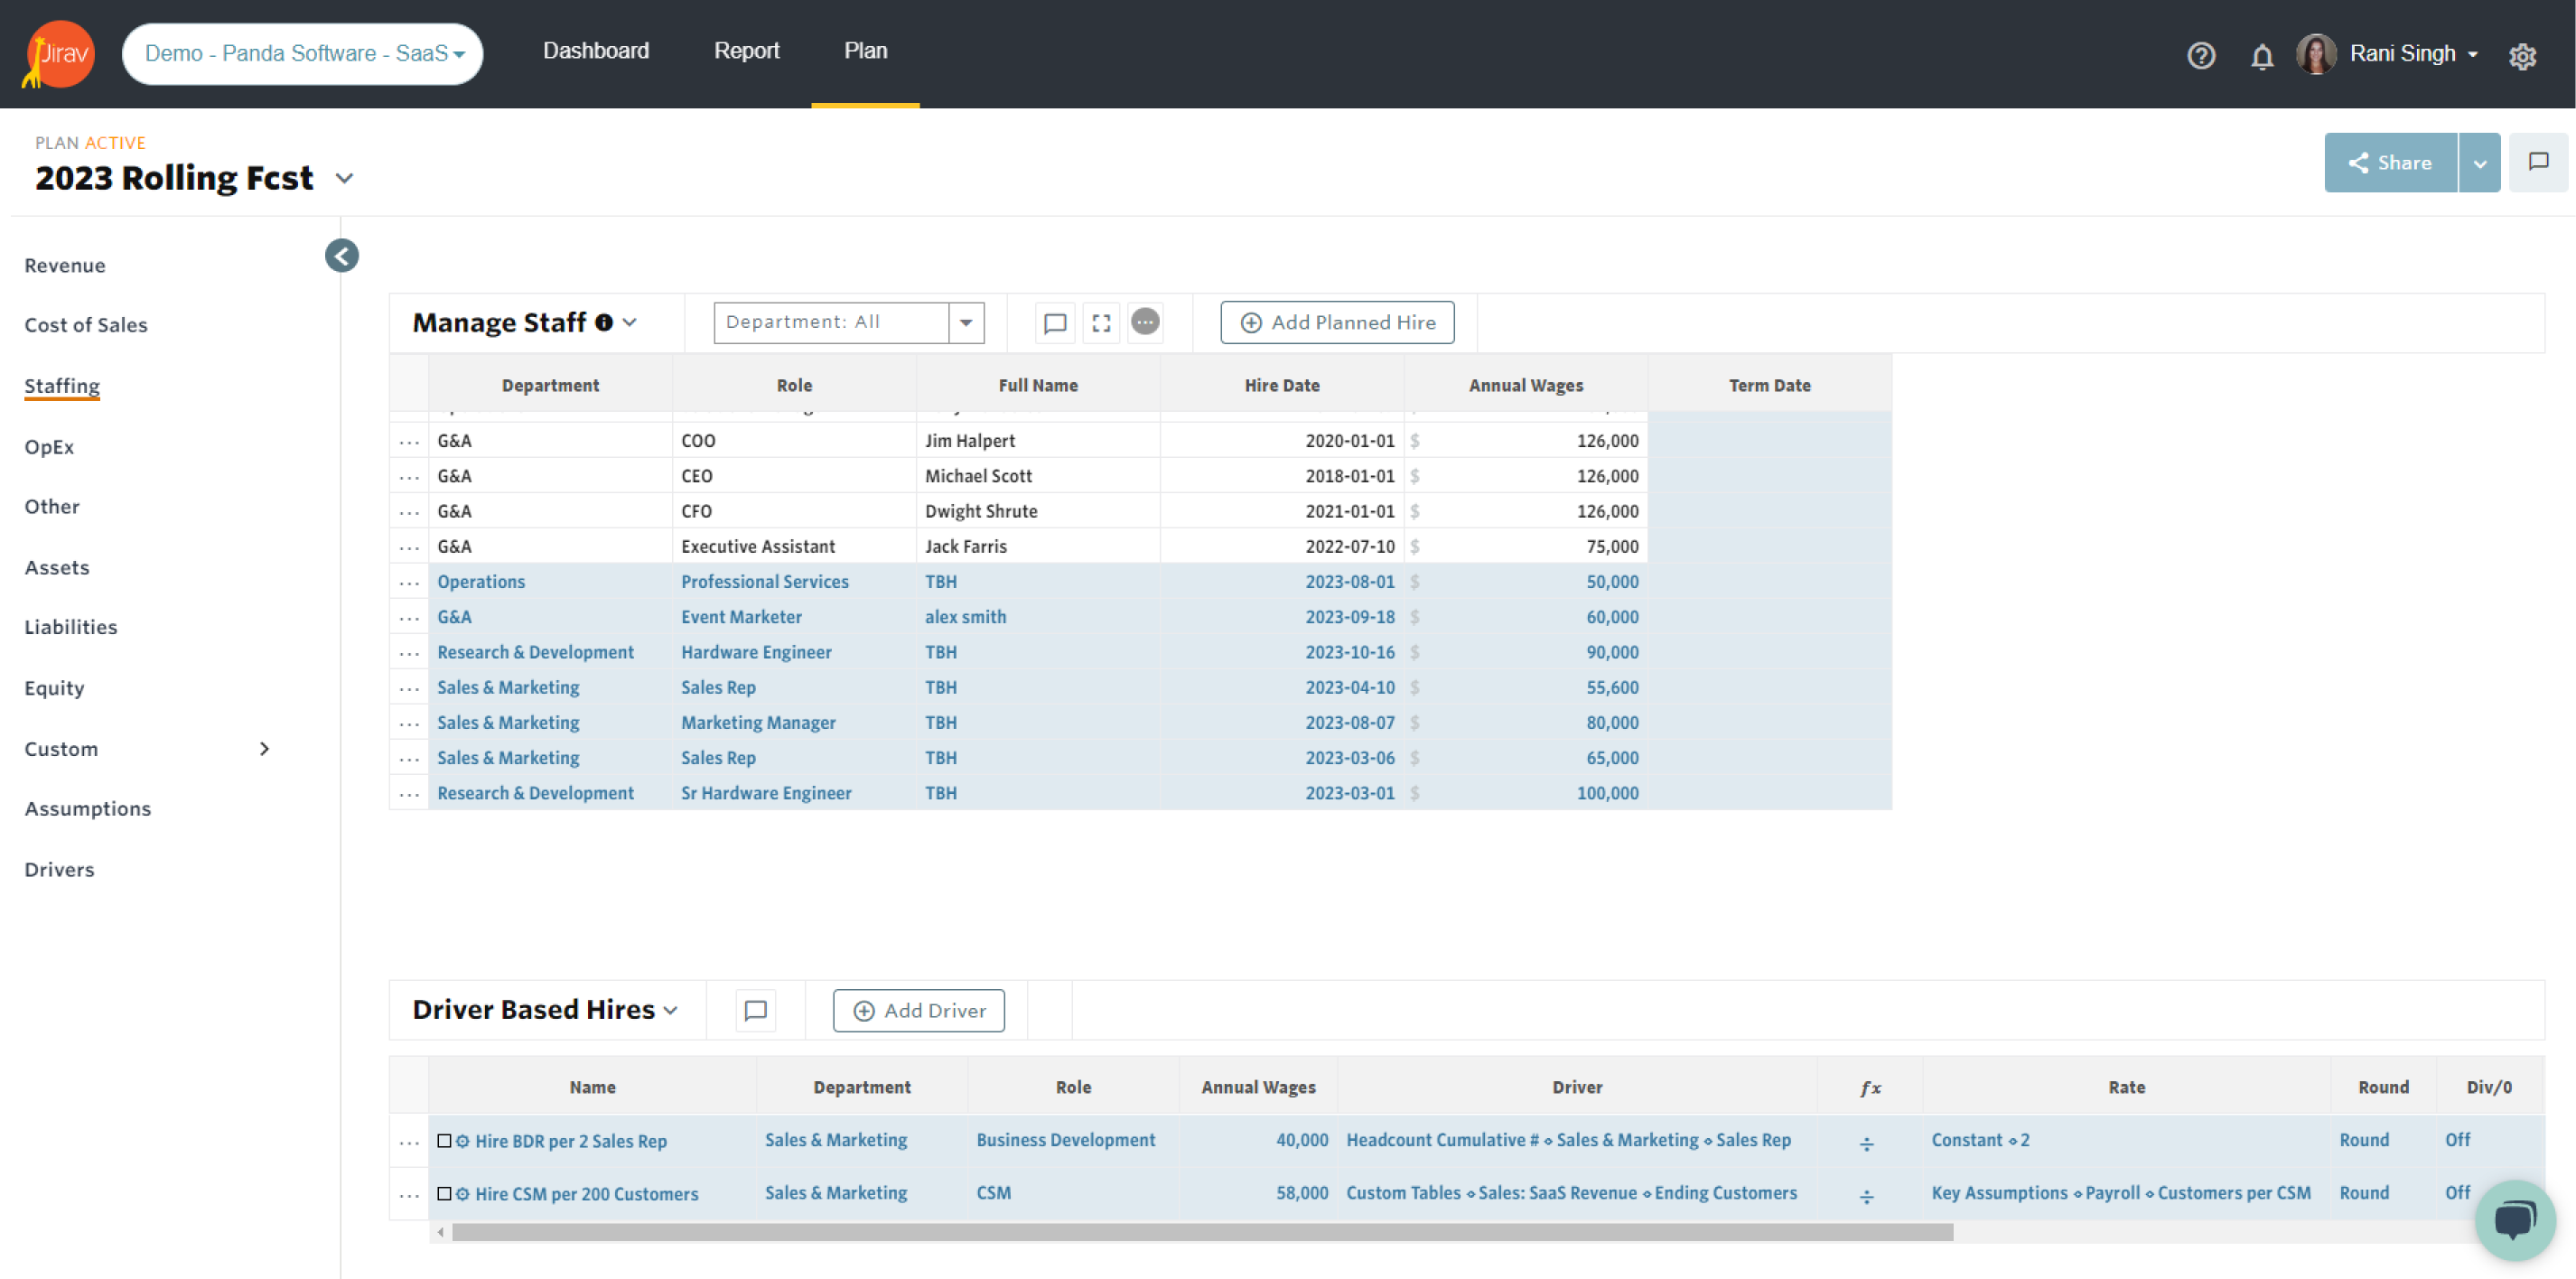Expand Manage Staff table to fullscreen
The image size is (2576, 1279).
click(x=1101, y=323)
